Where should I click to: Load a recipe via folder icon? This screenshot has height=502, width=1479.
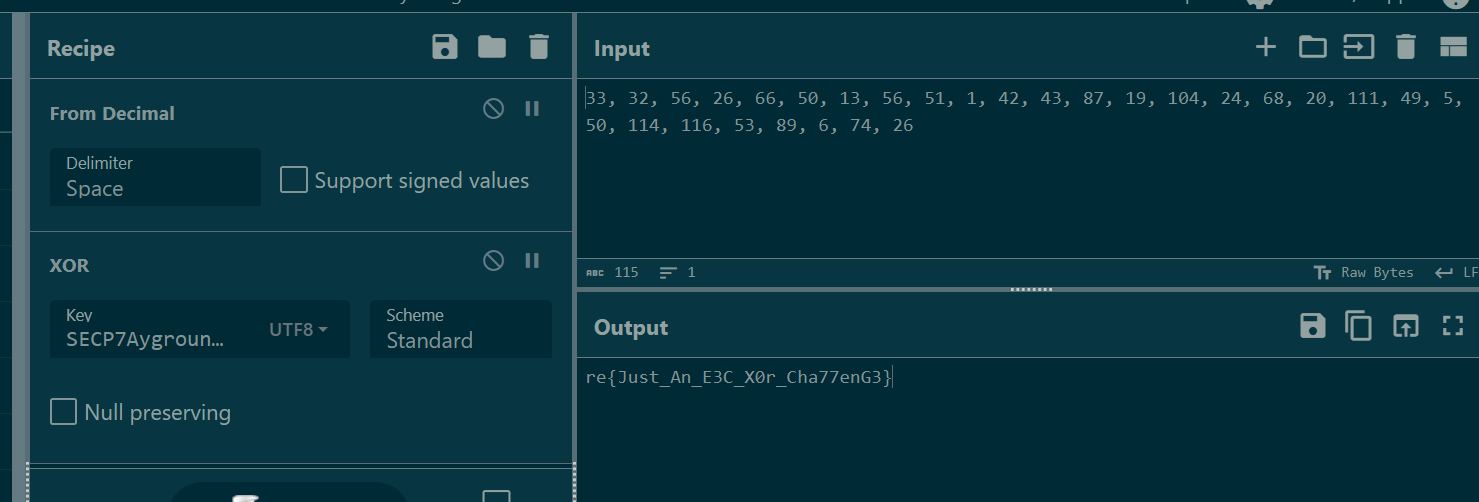pos(492,47)
